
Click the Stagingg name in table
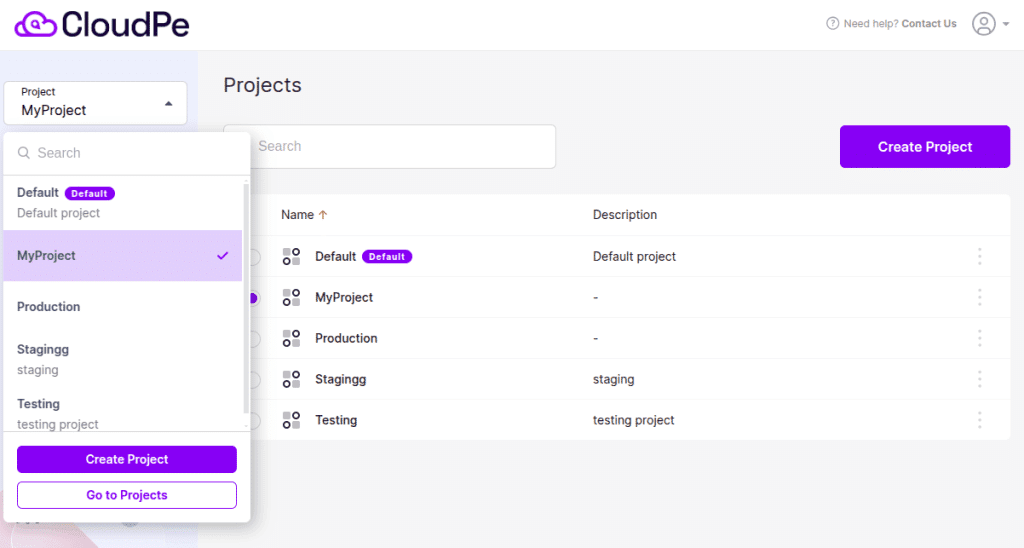[x=340, y=379]
